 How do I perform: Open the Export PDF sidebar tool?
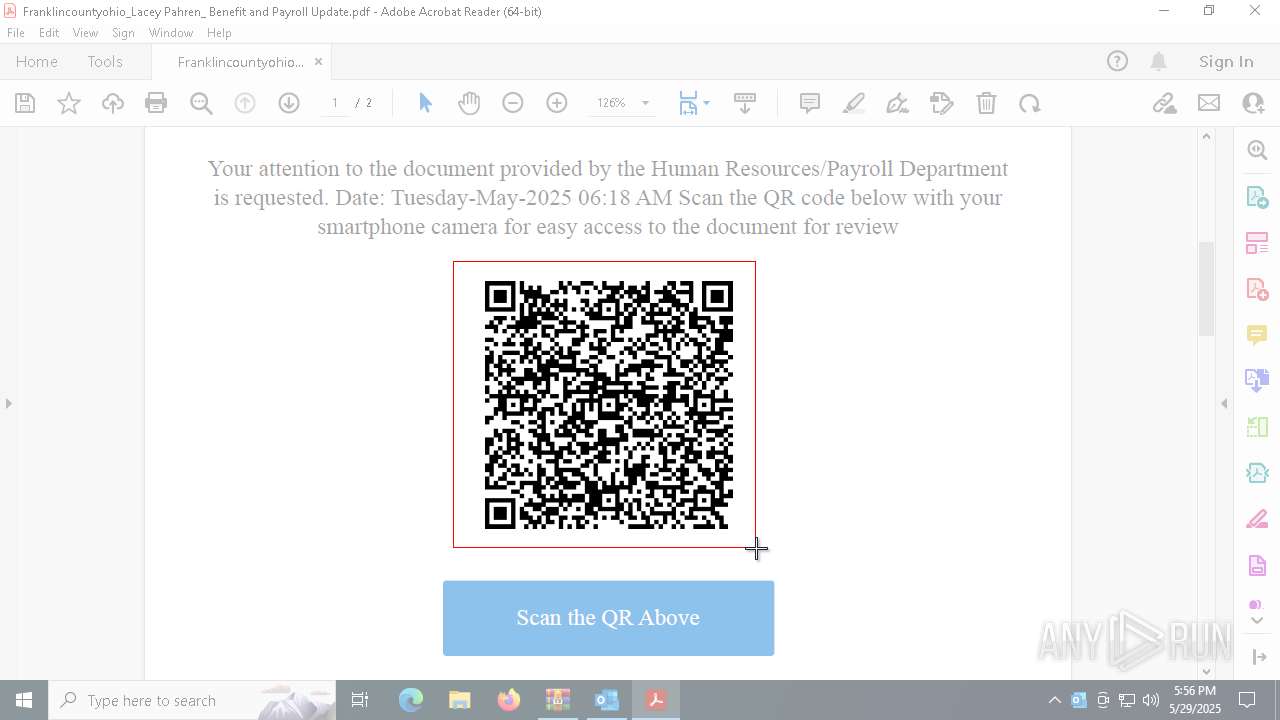click(1257, 197)
